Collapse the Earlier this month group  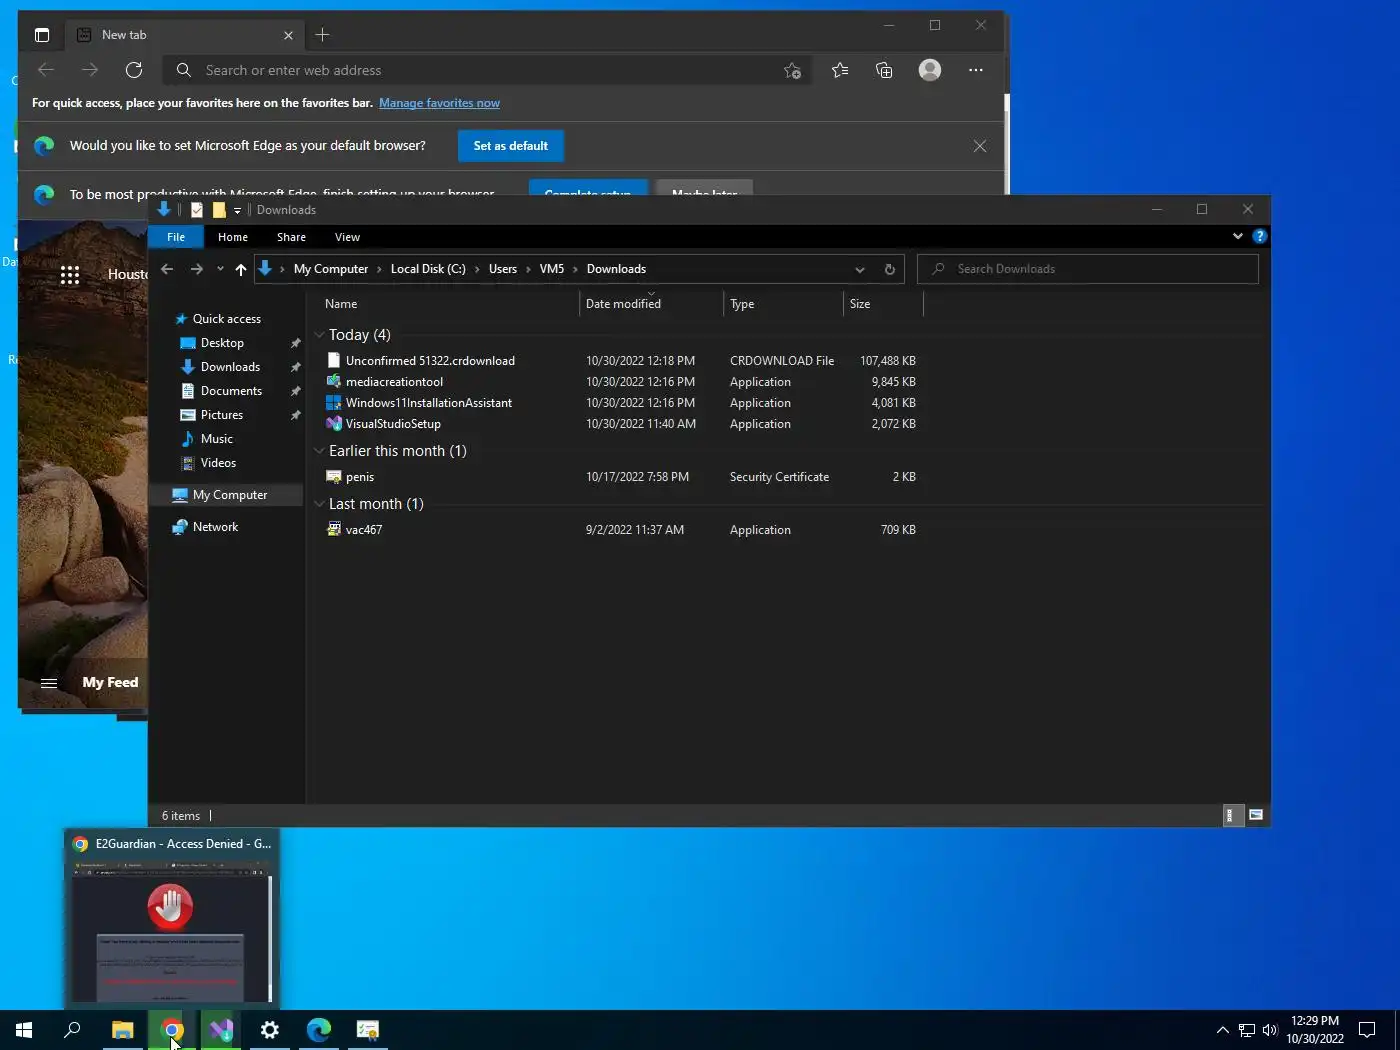(x=320, y=451)
